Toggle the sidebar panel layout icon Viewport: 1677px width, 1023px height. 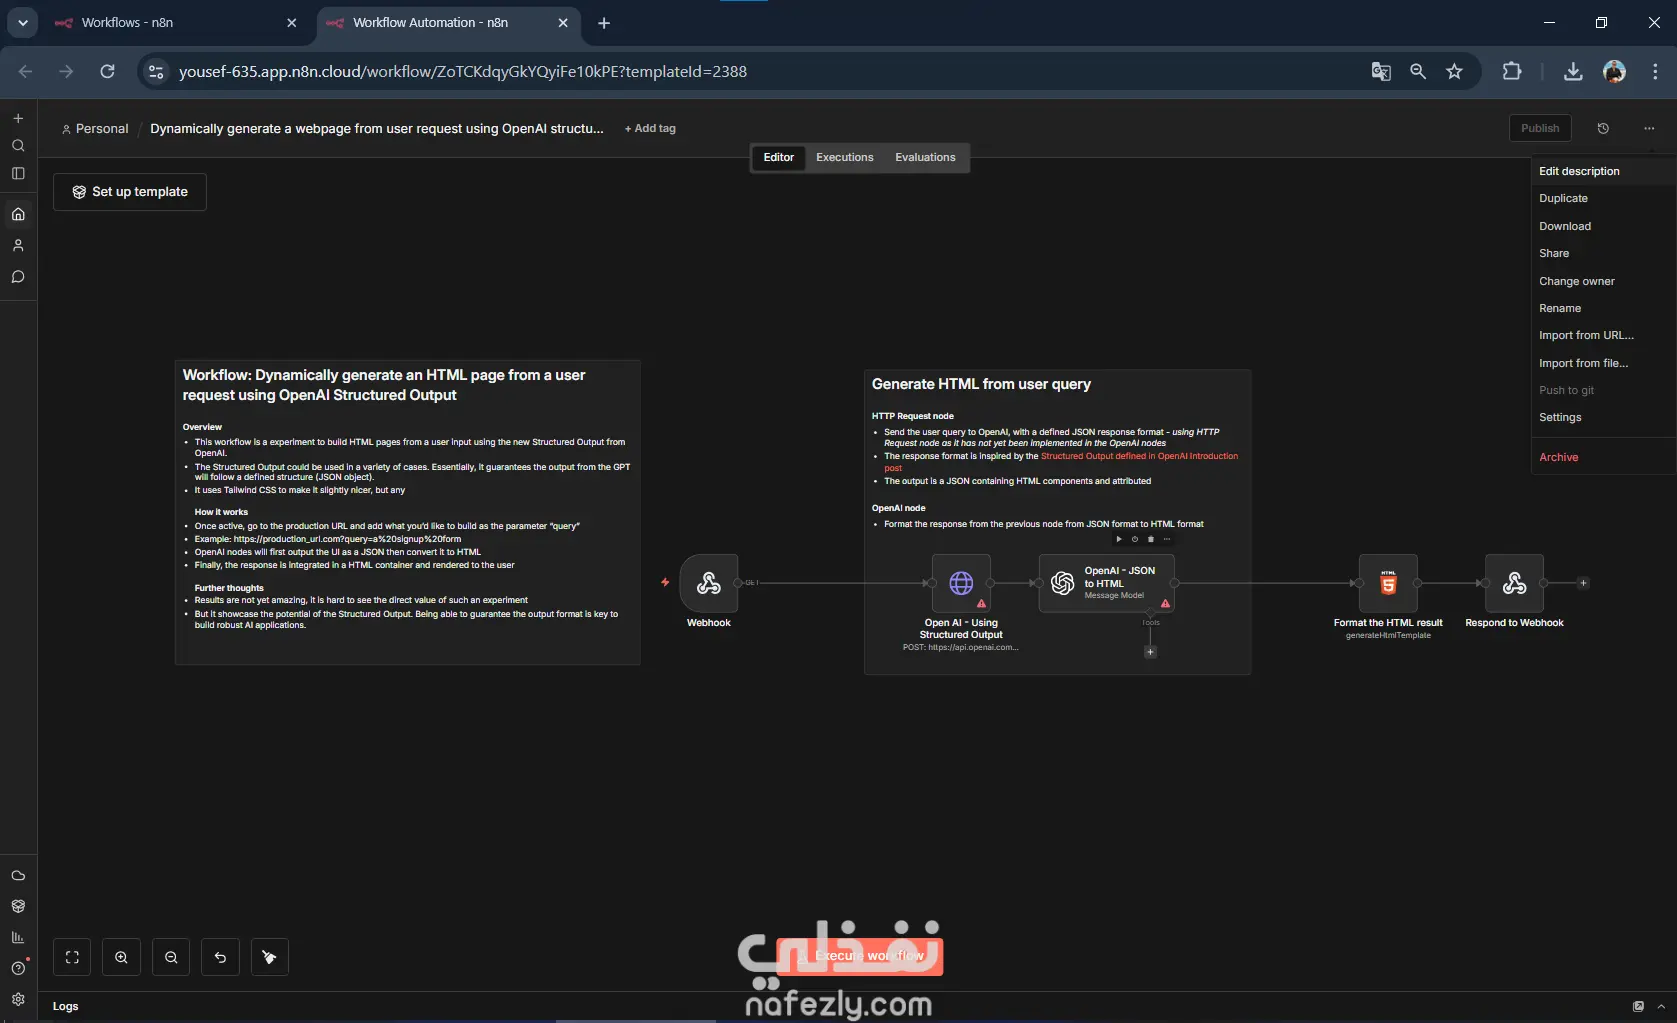(18, 174)
